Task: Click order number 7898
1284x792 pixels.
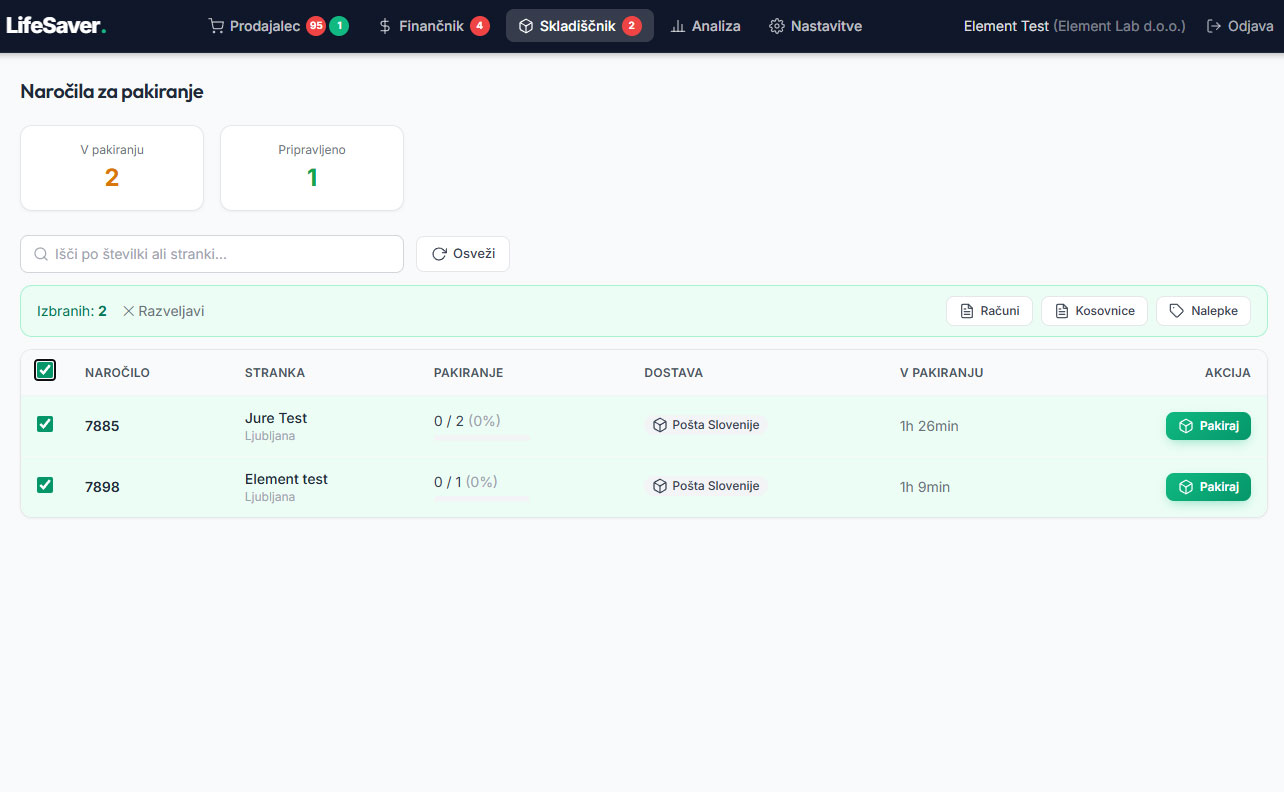Action: tap(102, 487)
